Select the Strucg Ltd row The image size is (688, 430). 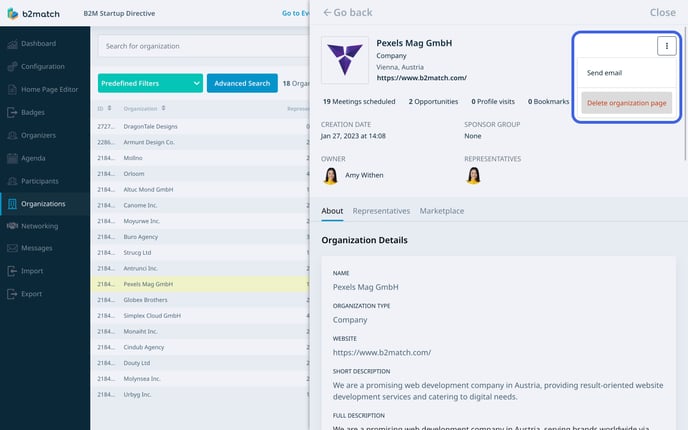200,253
